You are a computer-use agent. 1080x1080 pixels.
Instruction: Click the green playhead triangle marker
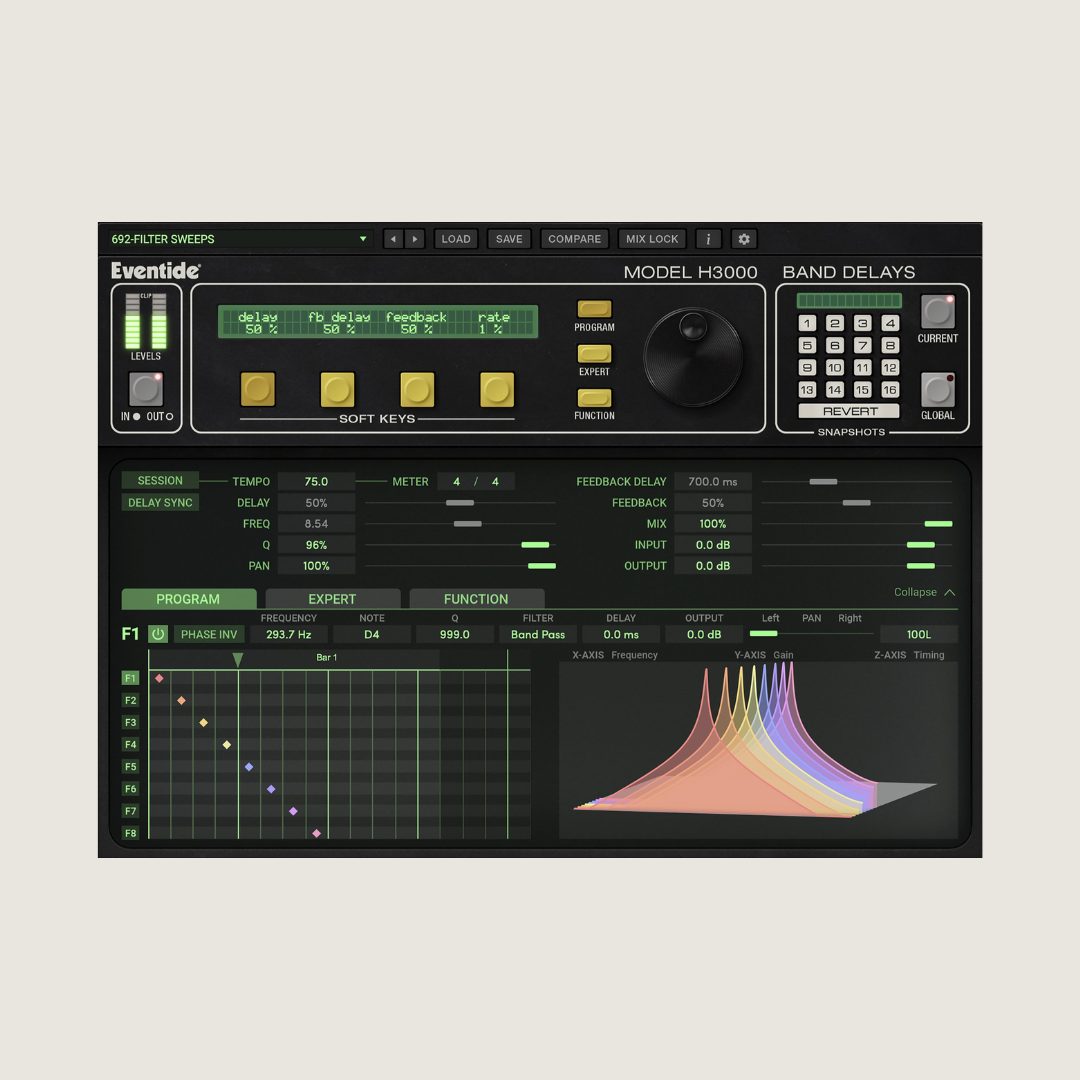click(238, 660)
